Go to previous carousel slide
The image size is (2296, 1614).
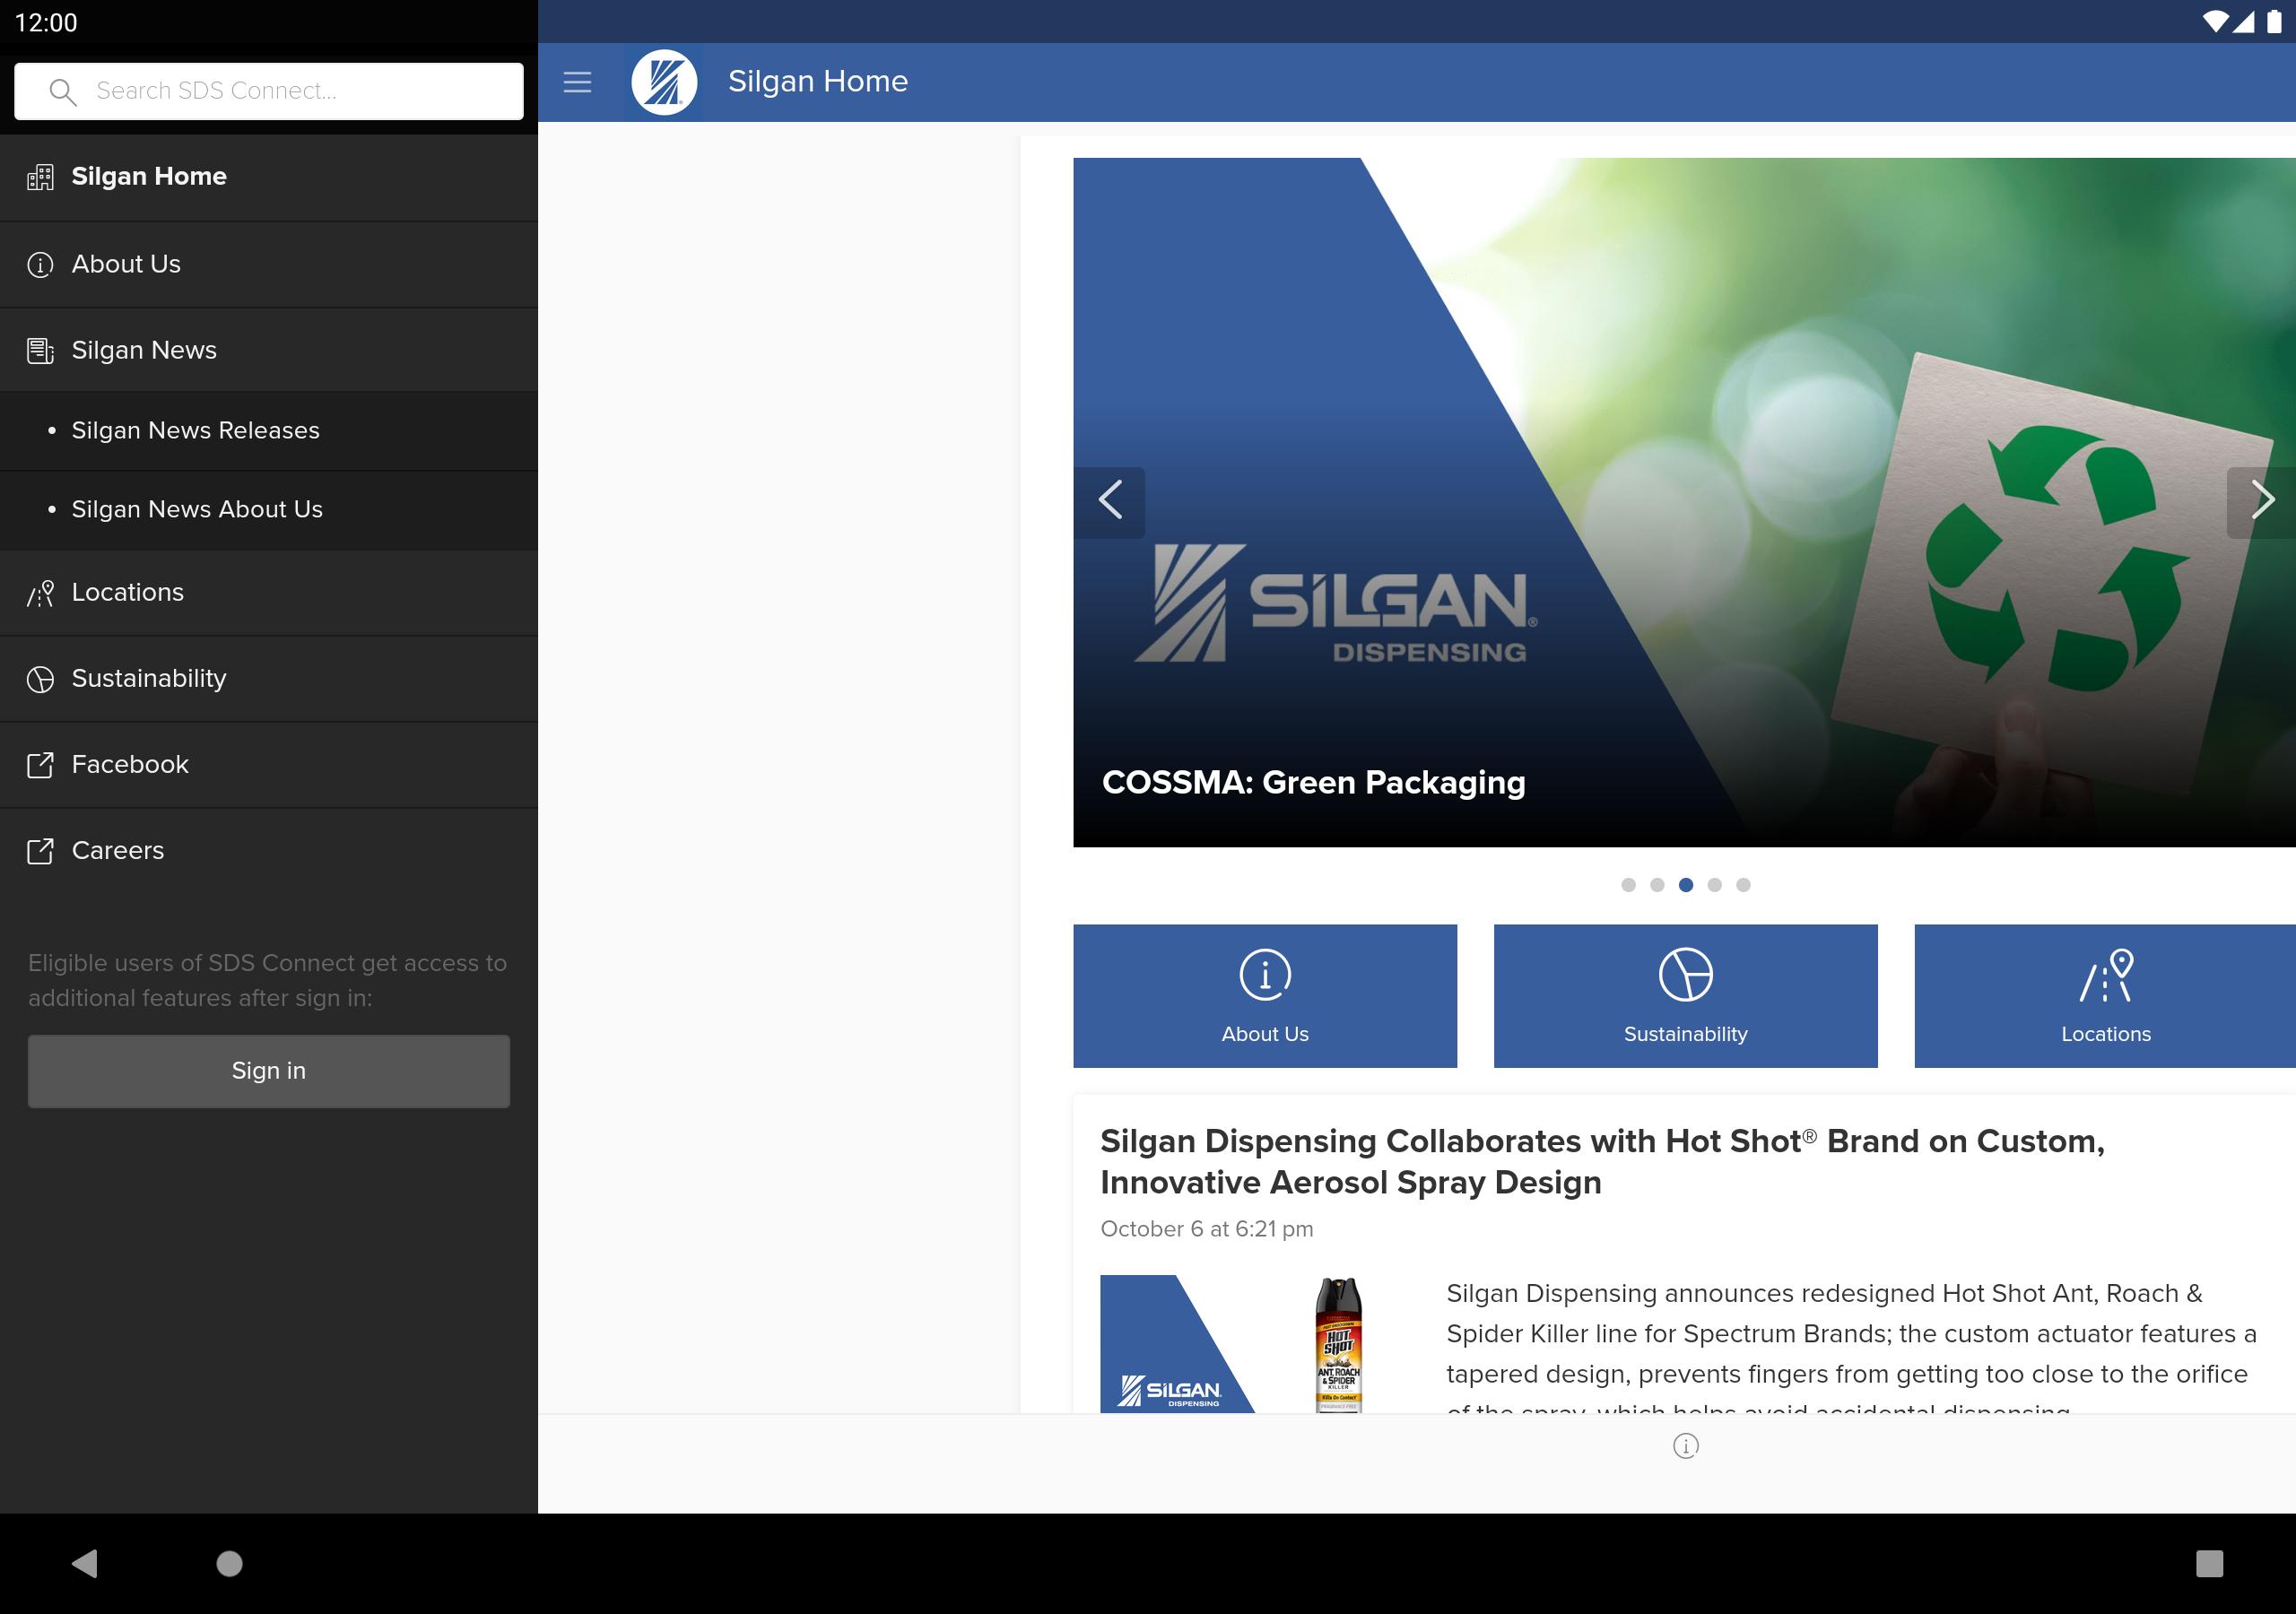point(1110,502)
